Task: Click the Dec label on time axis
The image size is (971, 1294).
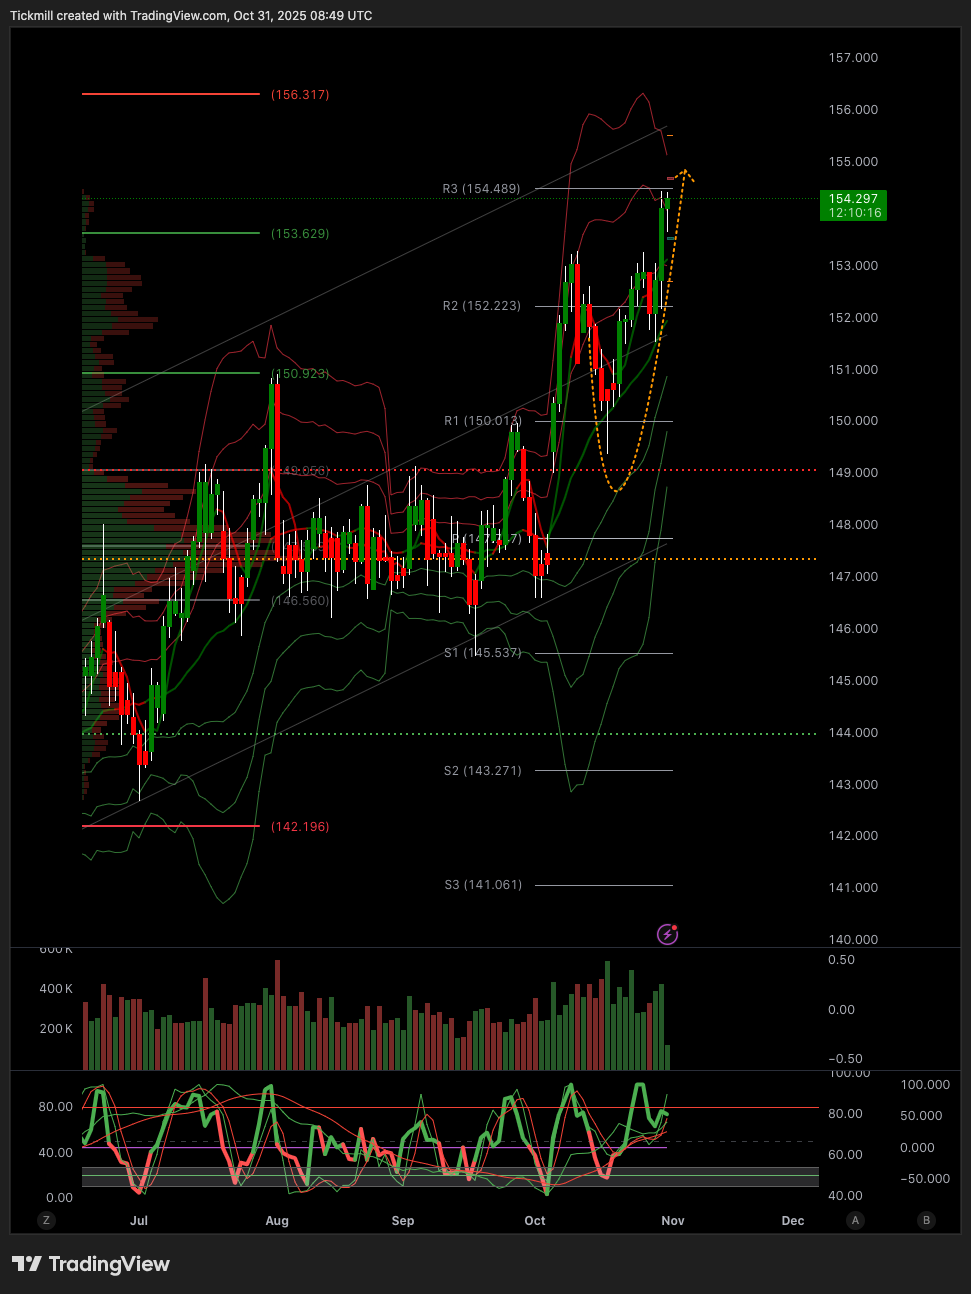Action: tap(792, 1221)
